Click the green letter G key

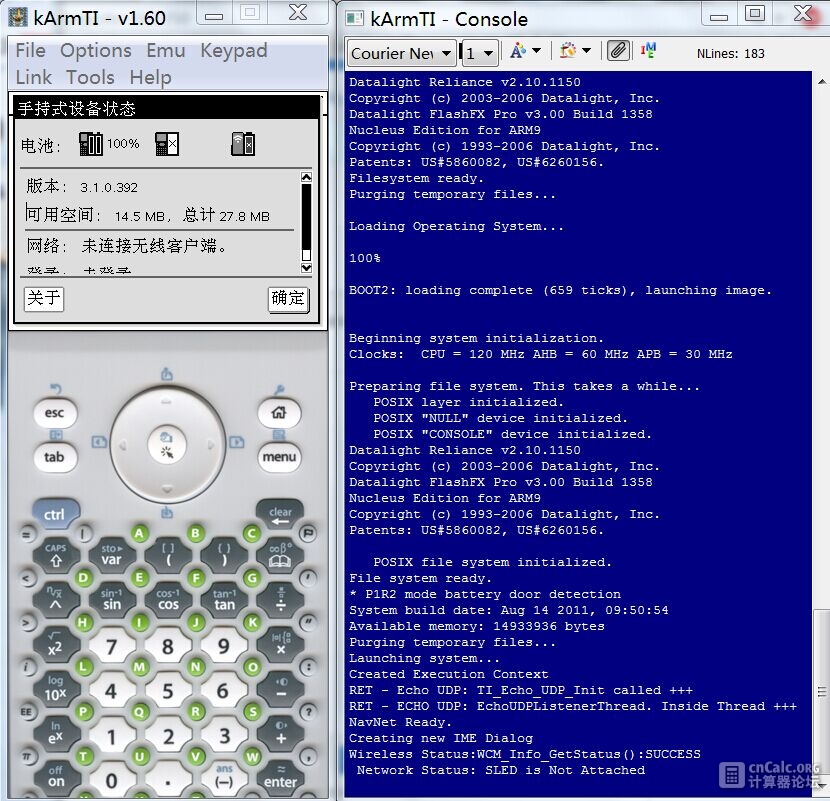coord(252,578)
